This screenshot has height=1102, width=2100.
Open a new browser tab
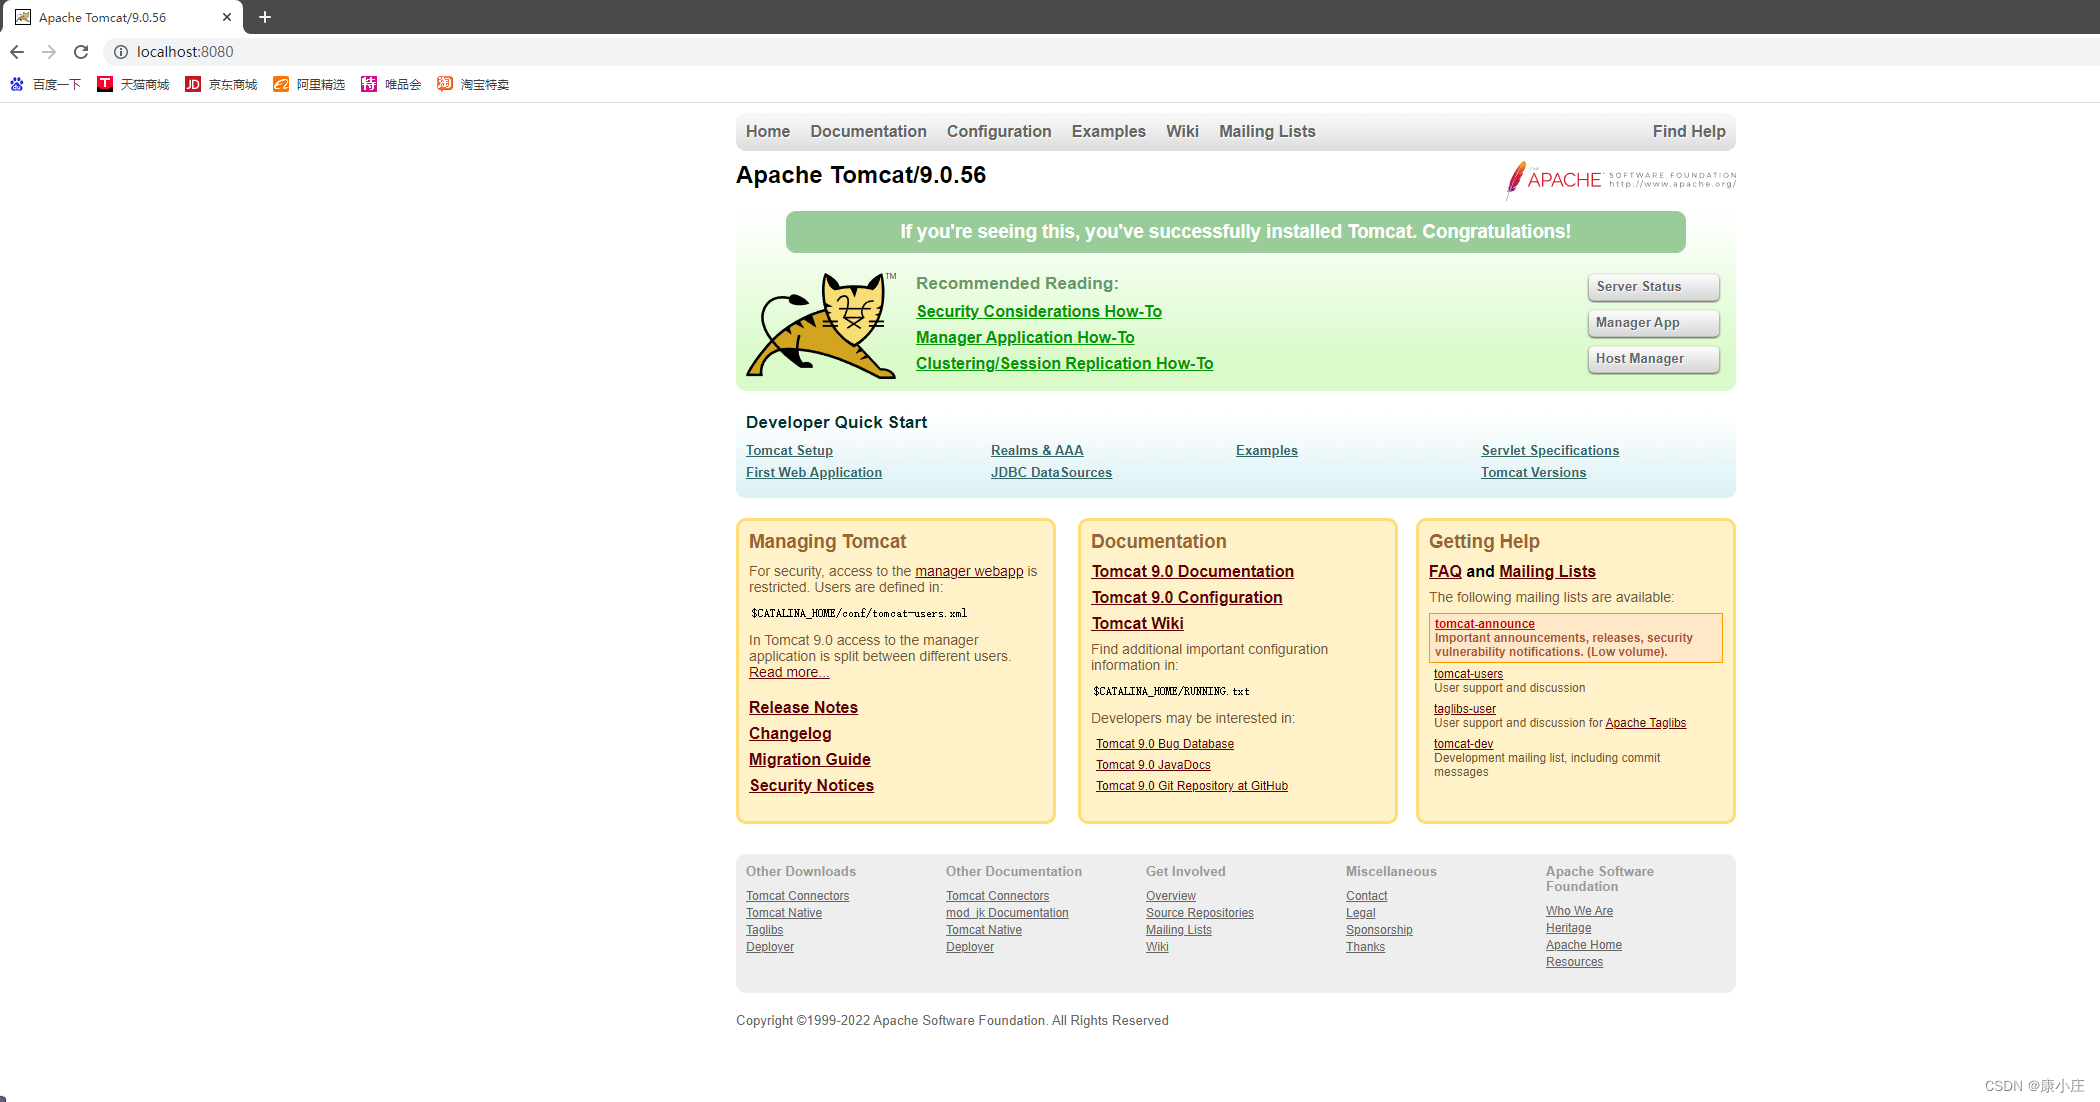tap(265, 17)
